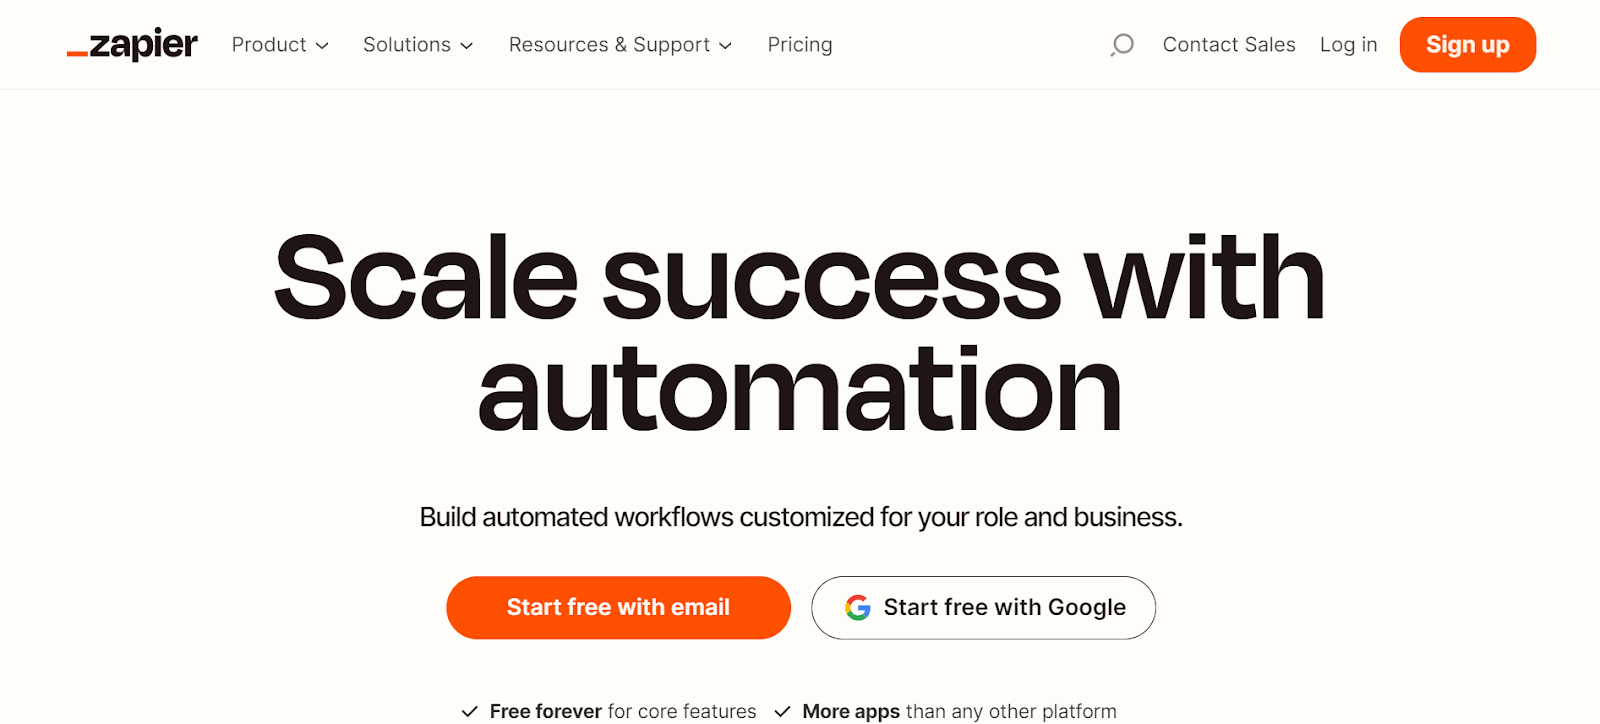Click the workflows tagline text
Screen dimensions: 1600x724
pos(800,518)
